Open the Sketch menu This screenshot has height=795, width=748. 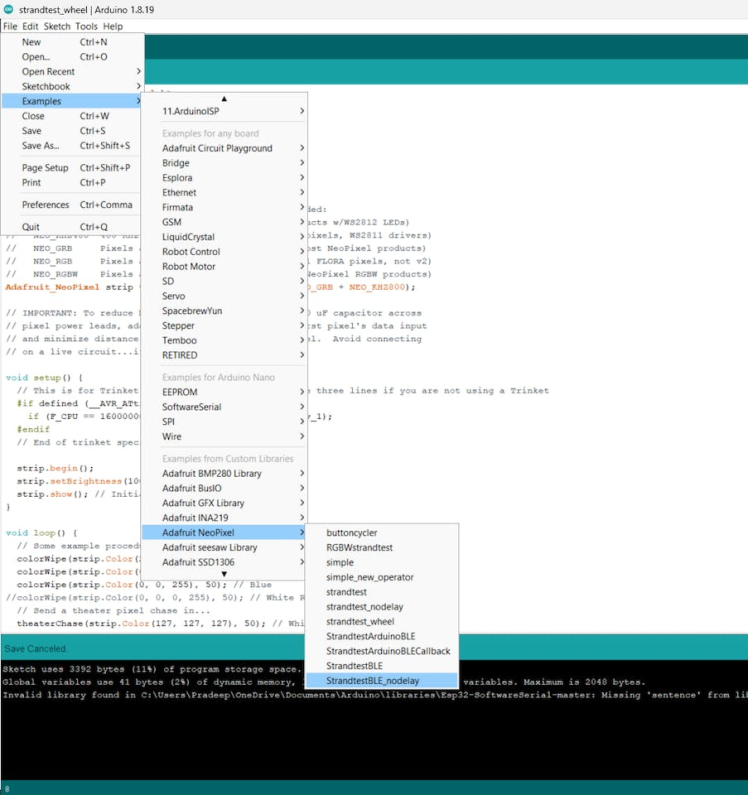57,26
